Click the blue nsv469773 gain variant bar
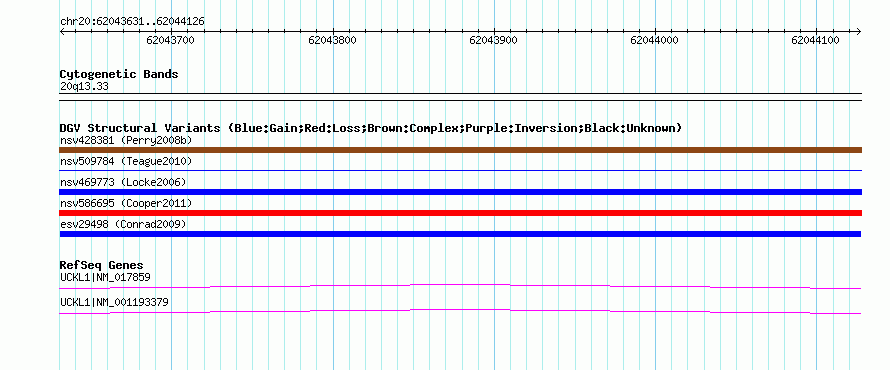Image resolution: width=890 pixels, height=370 pixels. tap(460, 192)
